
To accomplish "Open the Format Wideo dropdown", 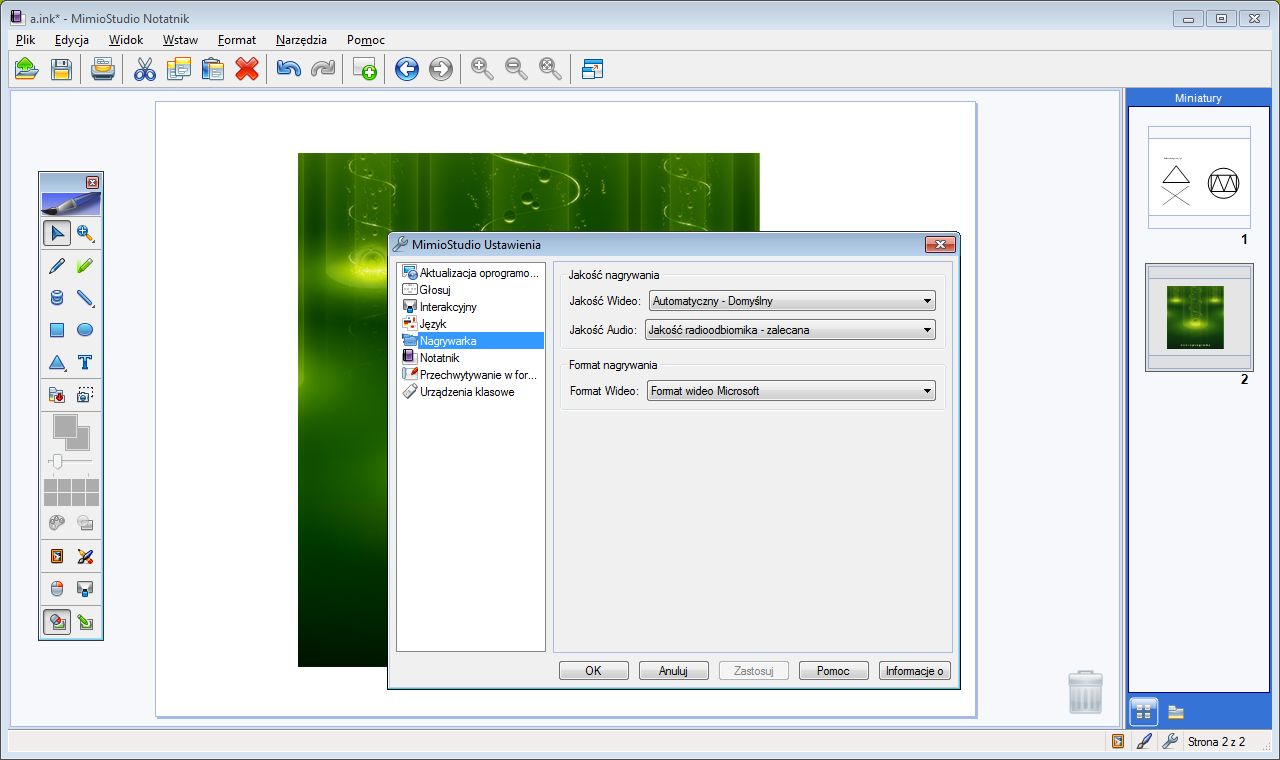I will point(791,391).
